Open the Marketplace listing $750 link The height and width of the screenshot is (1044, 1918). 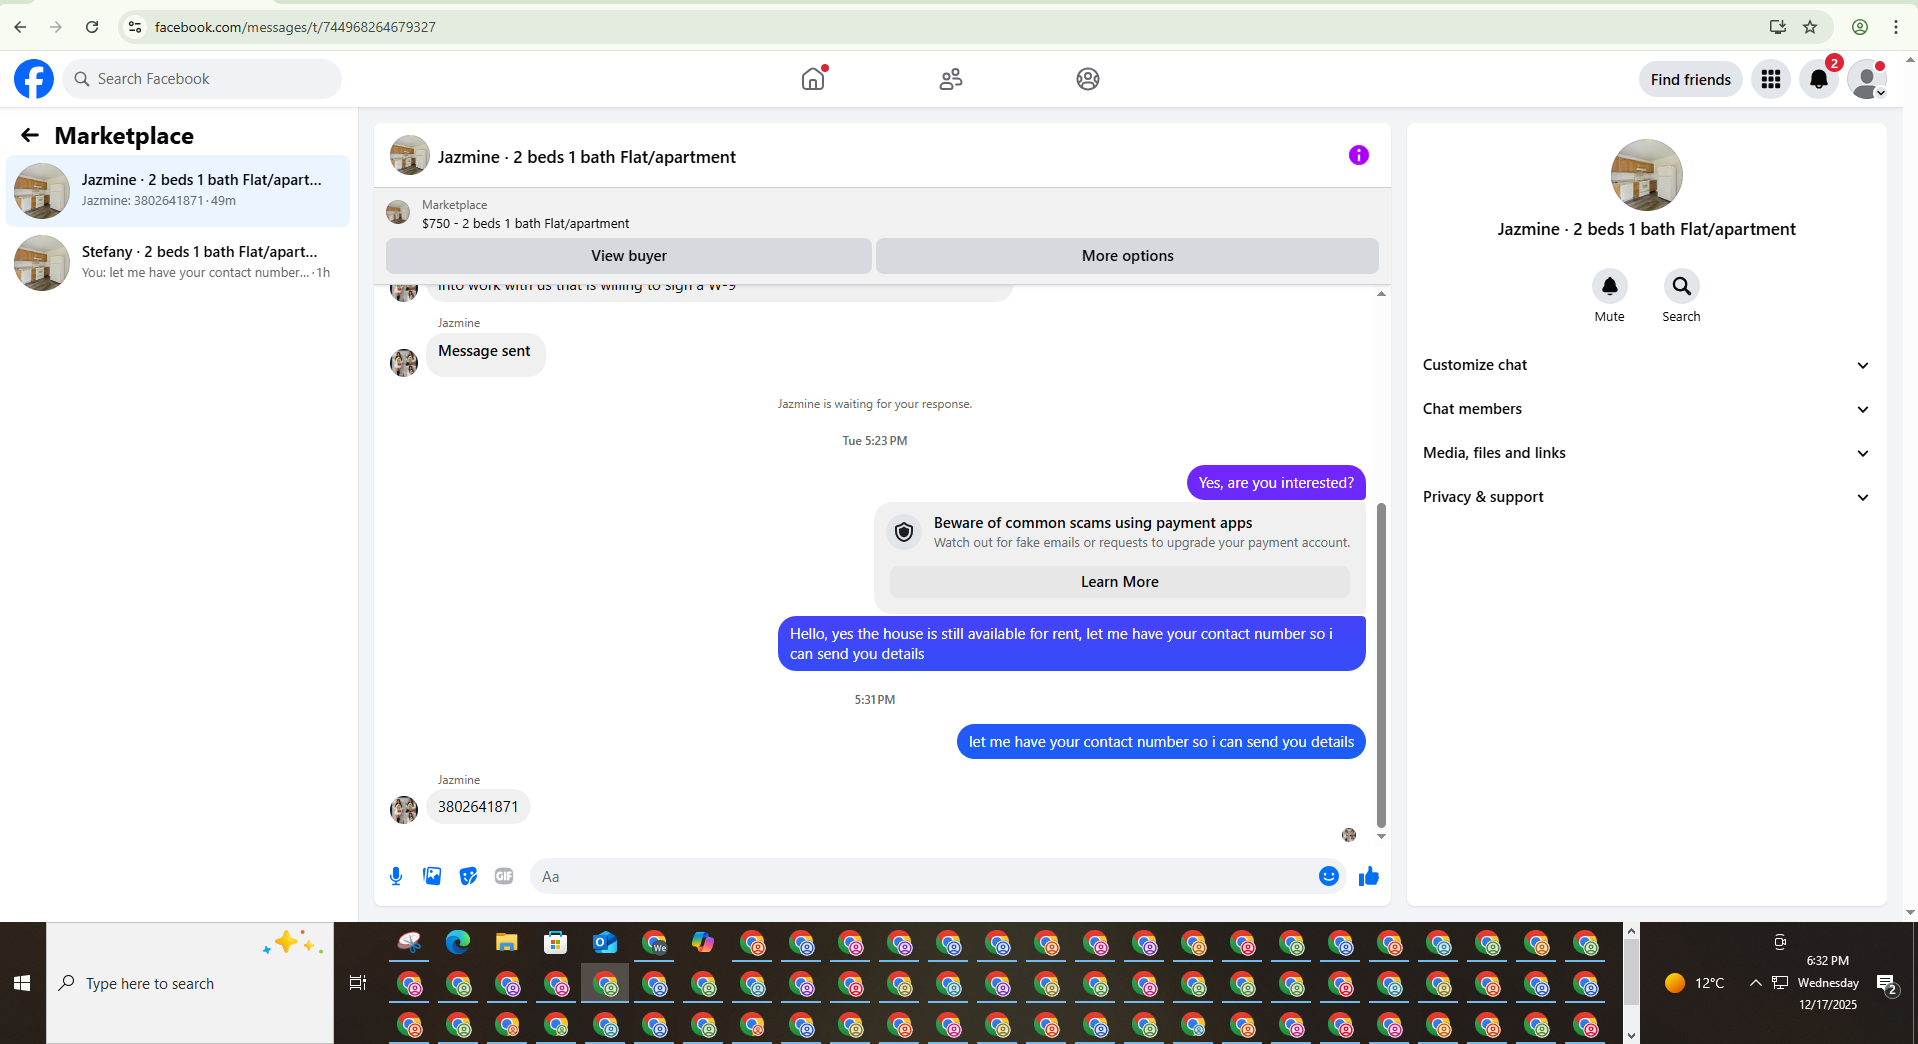click(525, 224)
